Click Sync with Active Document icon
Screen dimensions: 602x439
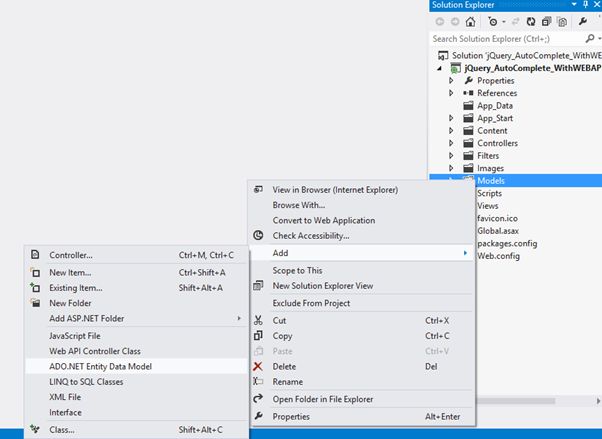[516, 22]
